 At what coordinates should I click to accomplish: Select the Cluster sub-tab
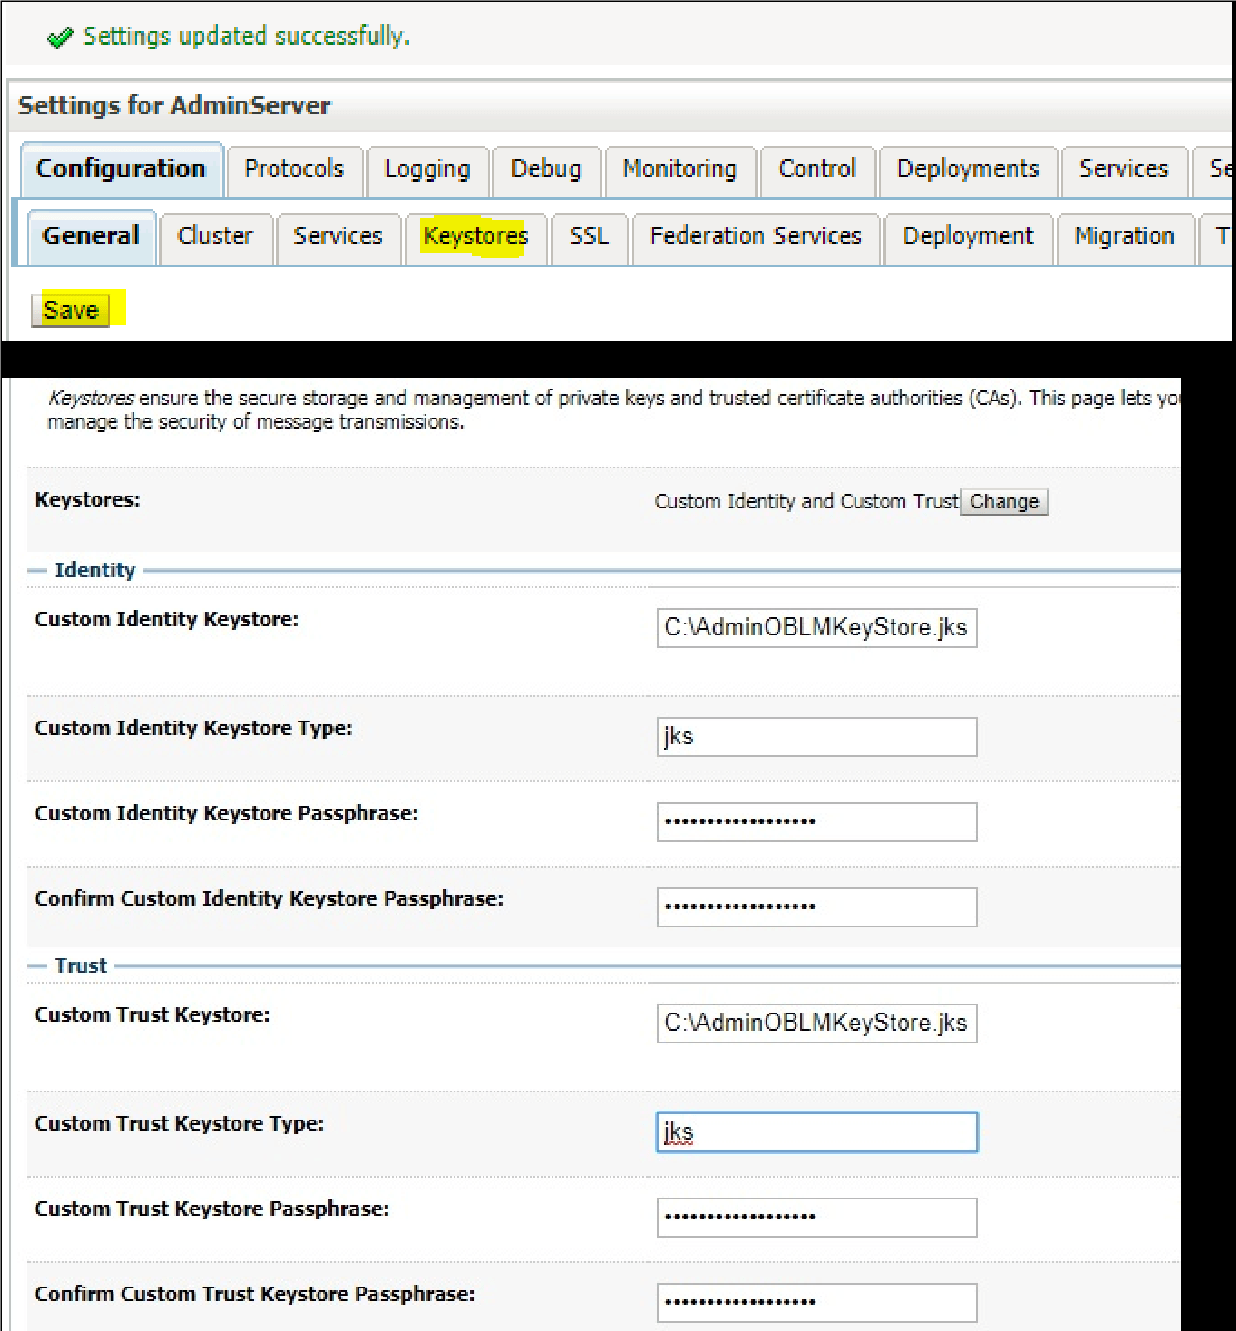coord(215,237)
